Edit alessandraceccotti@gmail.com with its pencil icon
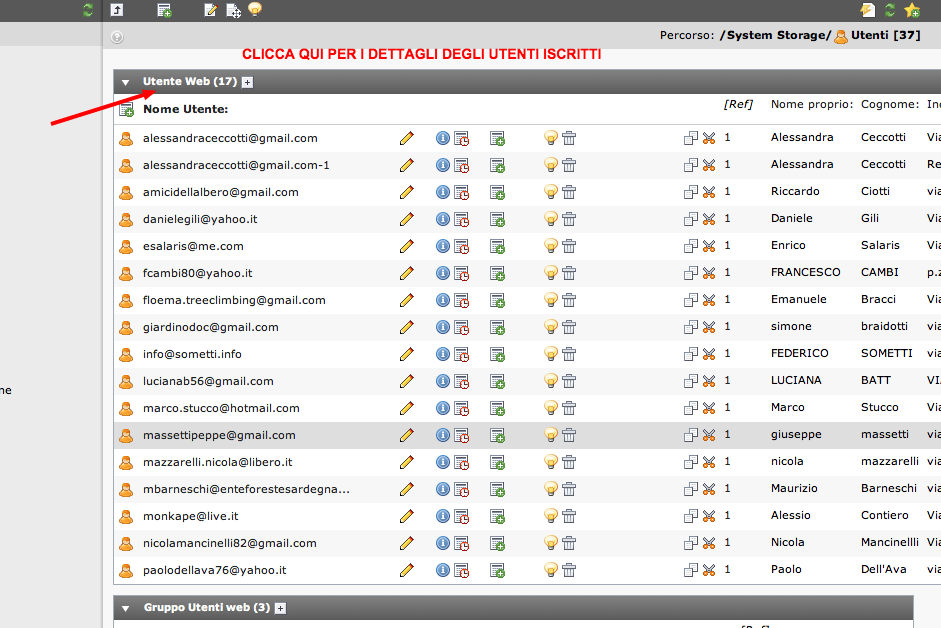 pyautogui.click(x=406, y=138)
